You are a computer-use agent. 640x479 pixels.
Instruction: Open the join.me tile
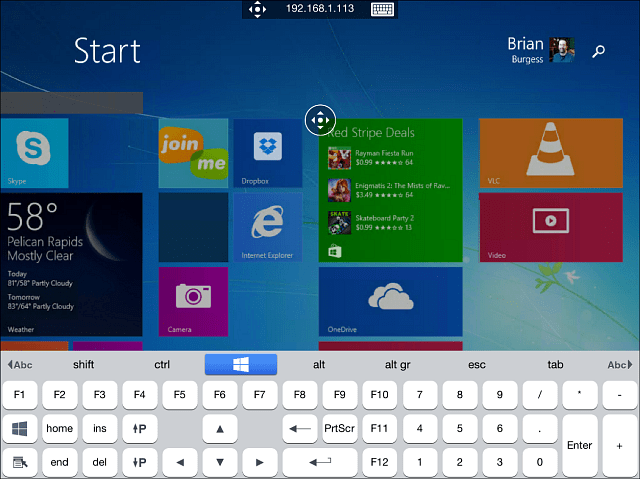click(x=193, y=153)
